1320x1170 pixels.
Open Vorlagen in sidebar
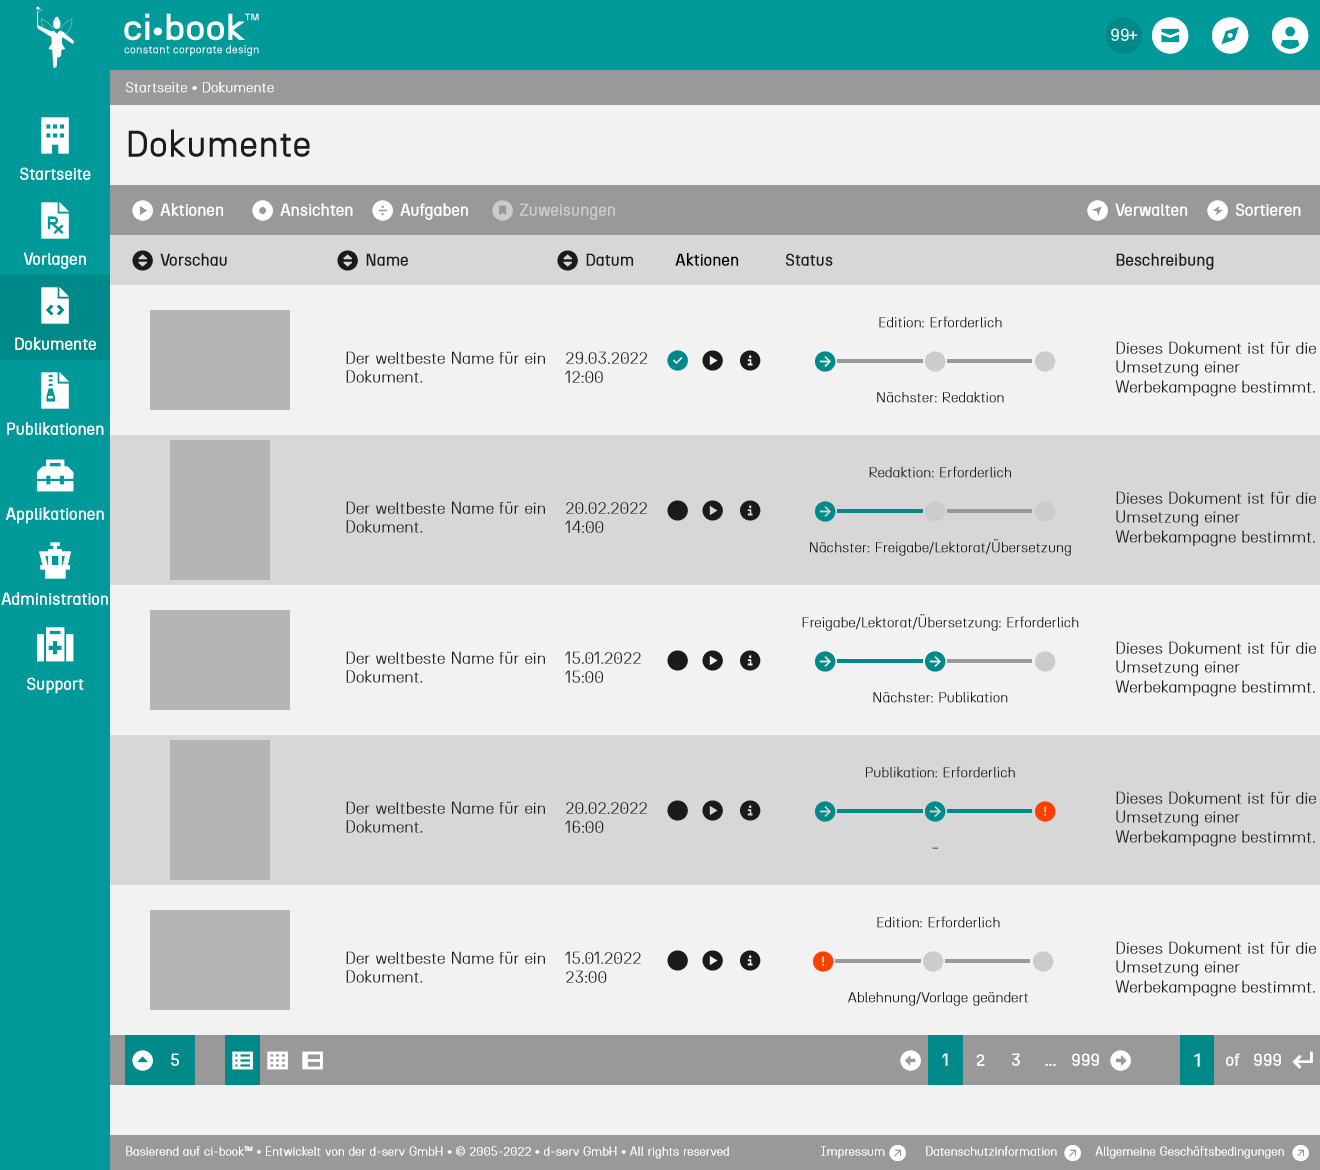pyautogui.click(x=55, y=235)
